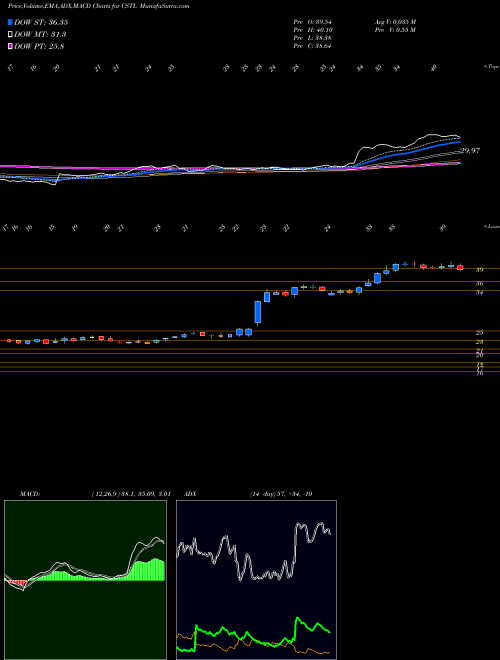Image resolution: width=500 pixels, height=660 pixels.
Task: Click the chart title mentioning CSTL MunafaSutra.com
Action: (x=98, y=6)
